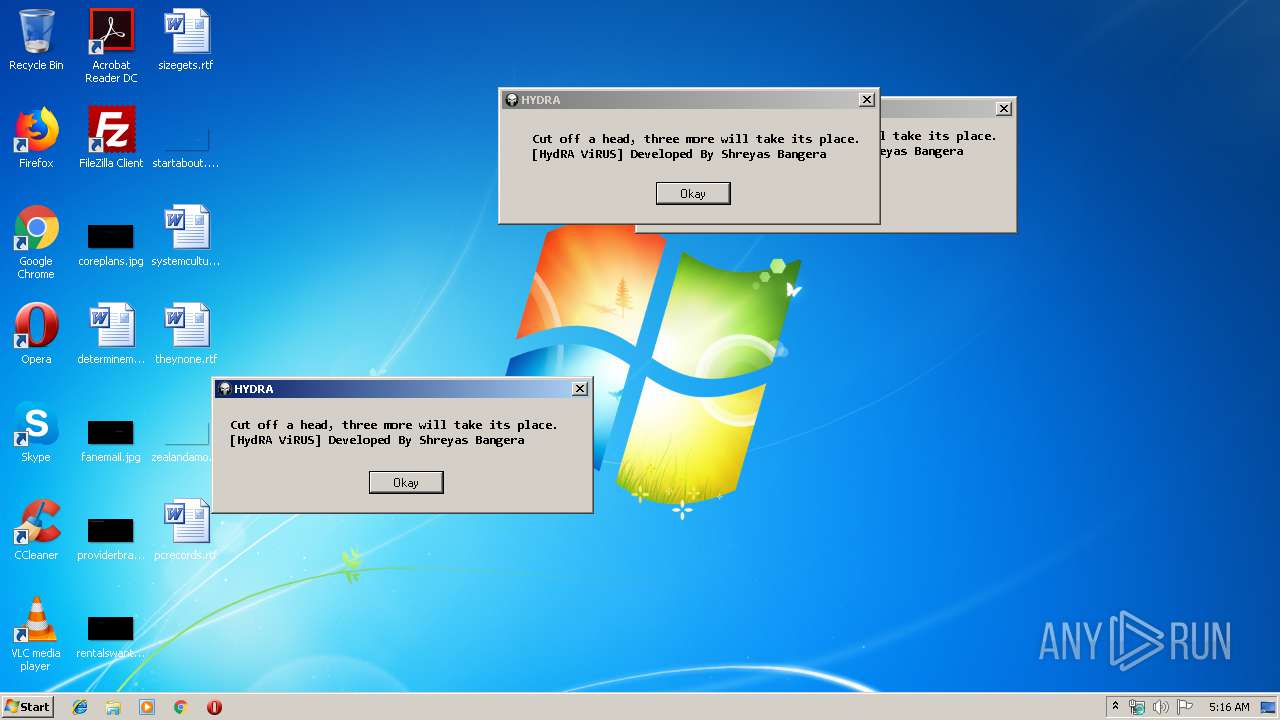Open FileZilla Client shortcut

pyautogui.click(x=111, y=138)
